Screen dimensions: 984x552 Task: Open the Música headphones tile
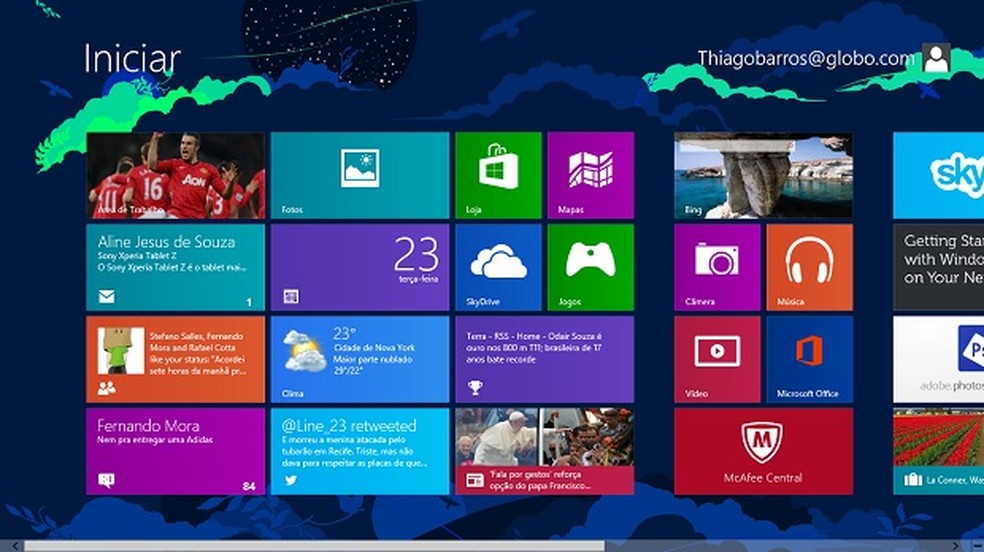810,267
